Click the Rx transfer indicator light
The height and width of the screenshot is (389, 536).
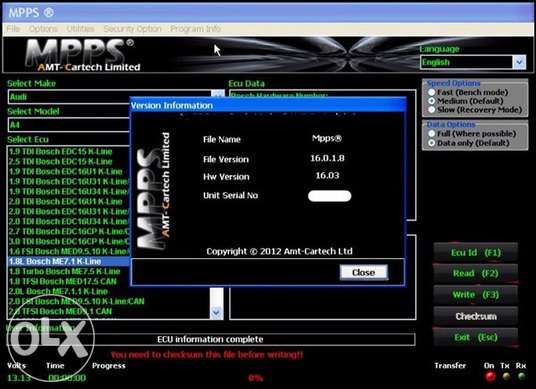tap(521, 376)
